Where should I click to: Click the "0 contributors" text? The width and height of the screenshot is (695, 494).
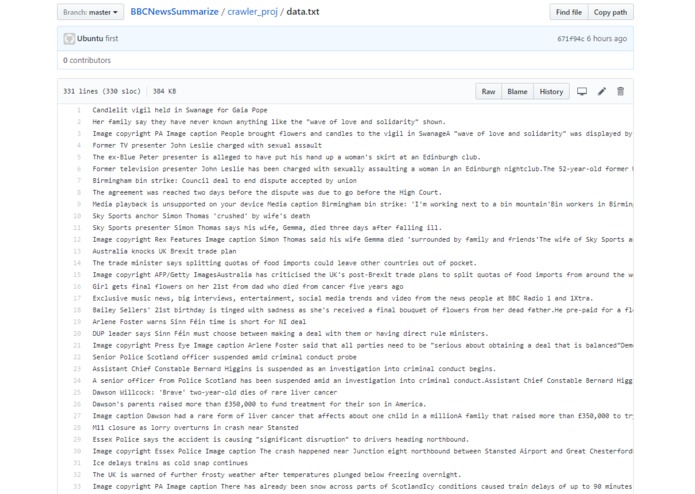point(87,60)
